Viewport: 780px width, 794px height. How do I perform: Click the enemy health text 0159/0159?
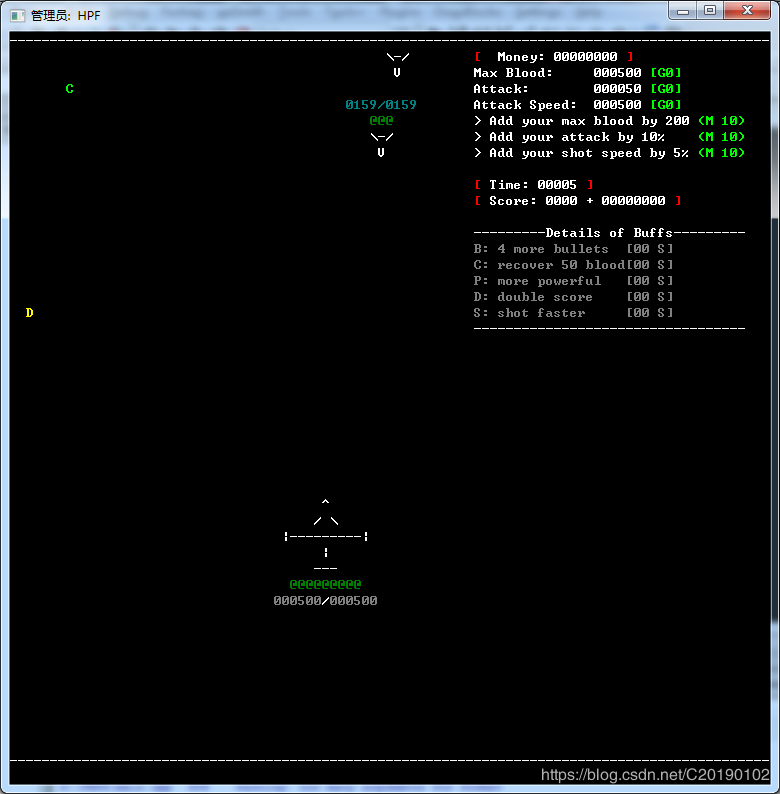pyautogui.click(x=381, y=105)
